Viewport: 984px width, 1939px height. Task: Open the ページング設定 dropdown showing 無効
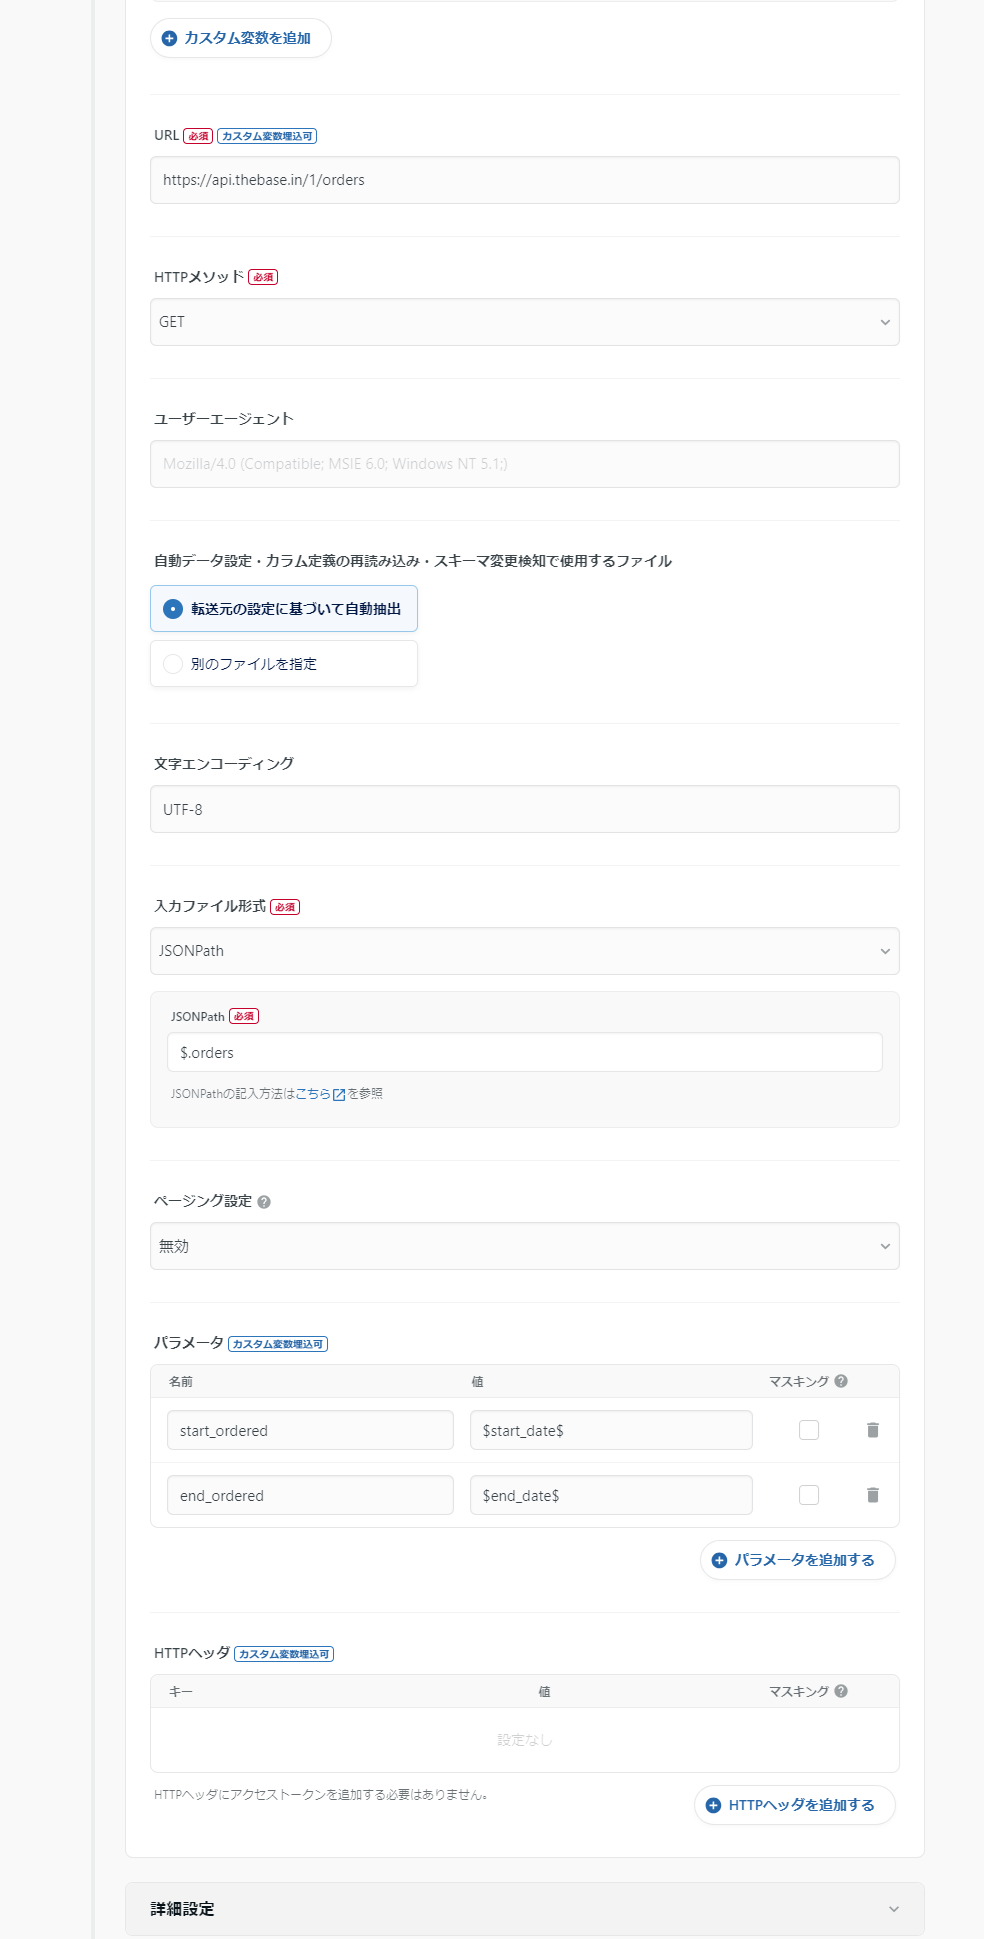pos(524,1246)
